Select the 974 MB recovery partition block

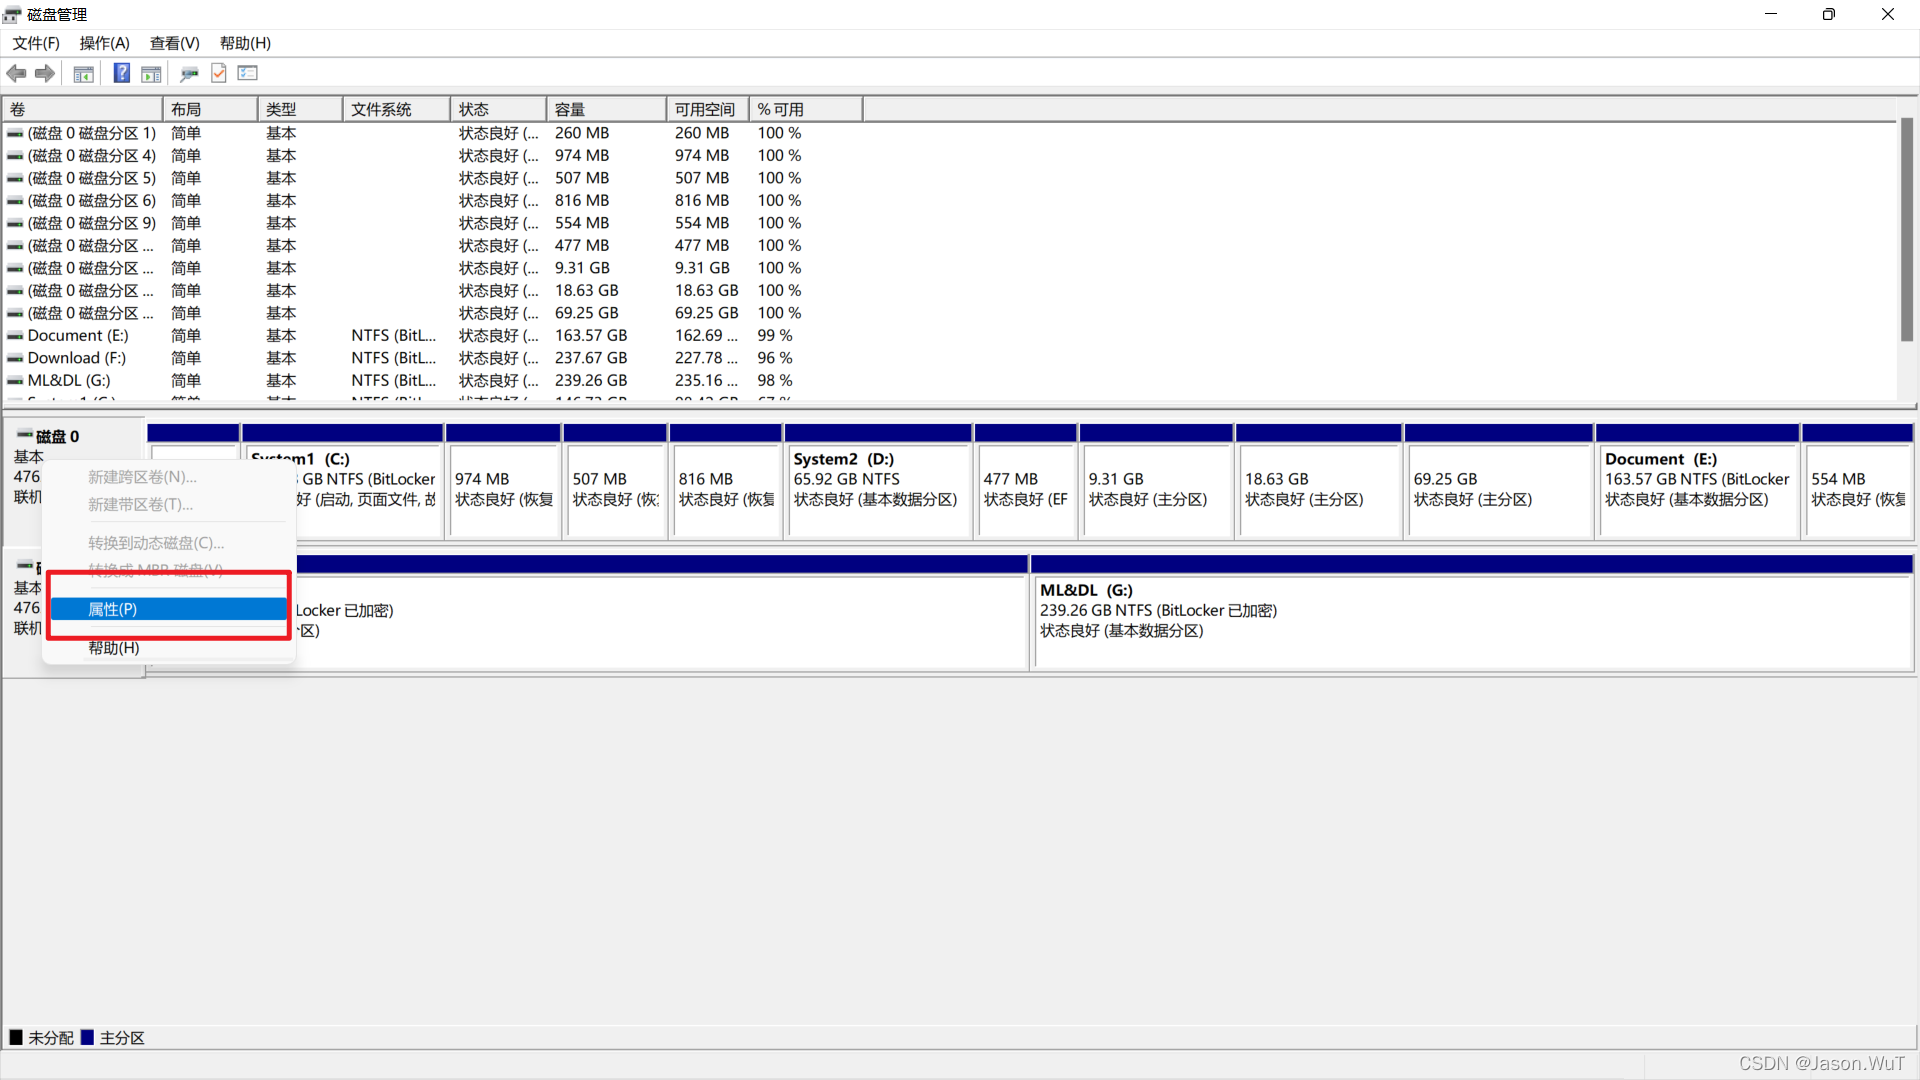pyautogui.click(x=503, y=482)
